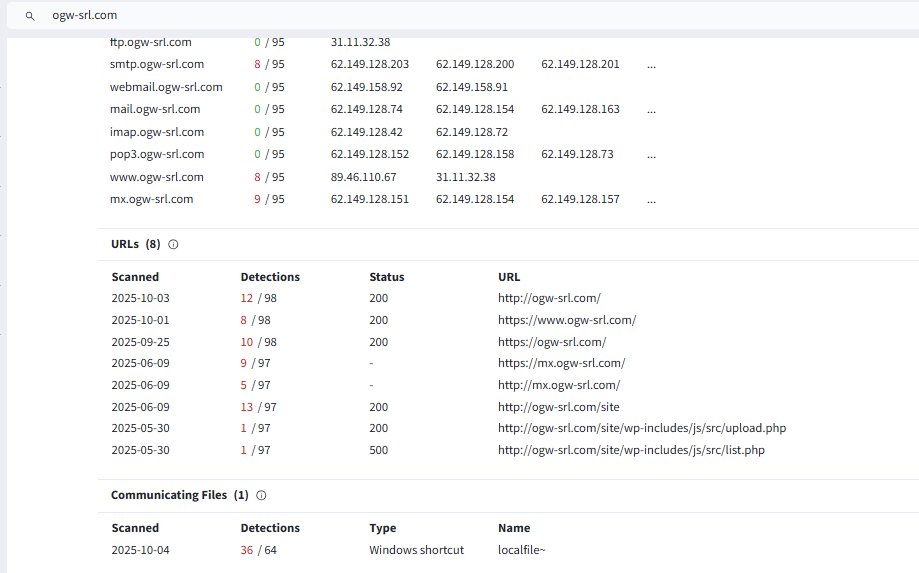Viewport: 919px width, 573px height.
Task: Click detections 9 / 95 for mx.ogw-srl.com
Action: click(269, 199)
